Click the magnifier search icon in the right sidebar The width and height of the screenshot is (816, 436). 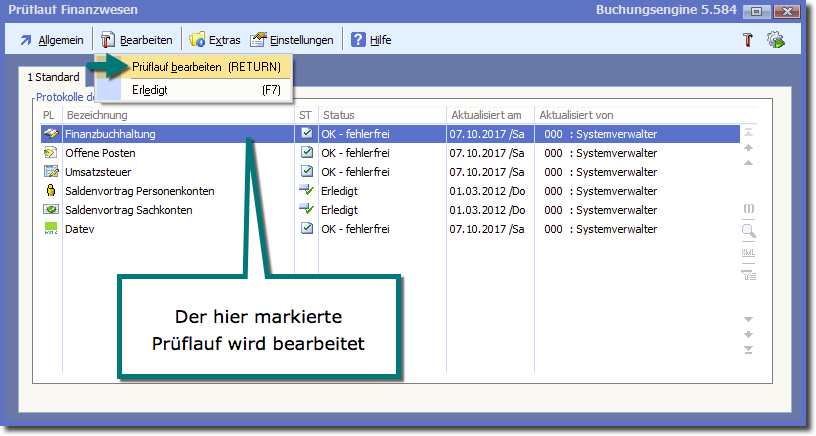pyautogui.click(x=748, y=231)
